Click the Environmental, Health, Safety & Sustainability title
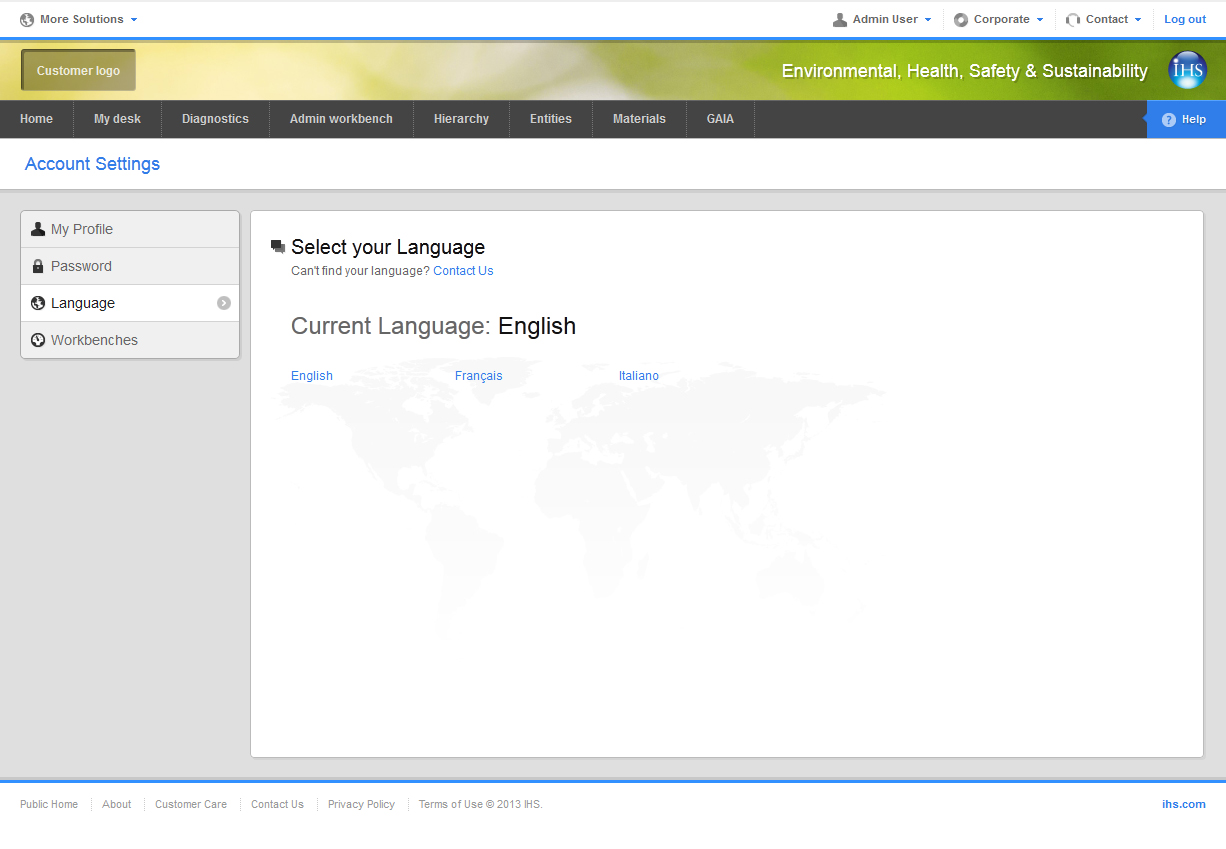 pyautogui.click(x=965, y=71)
